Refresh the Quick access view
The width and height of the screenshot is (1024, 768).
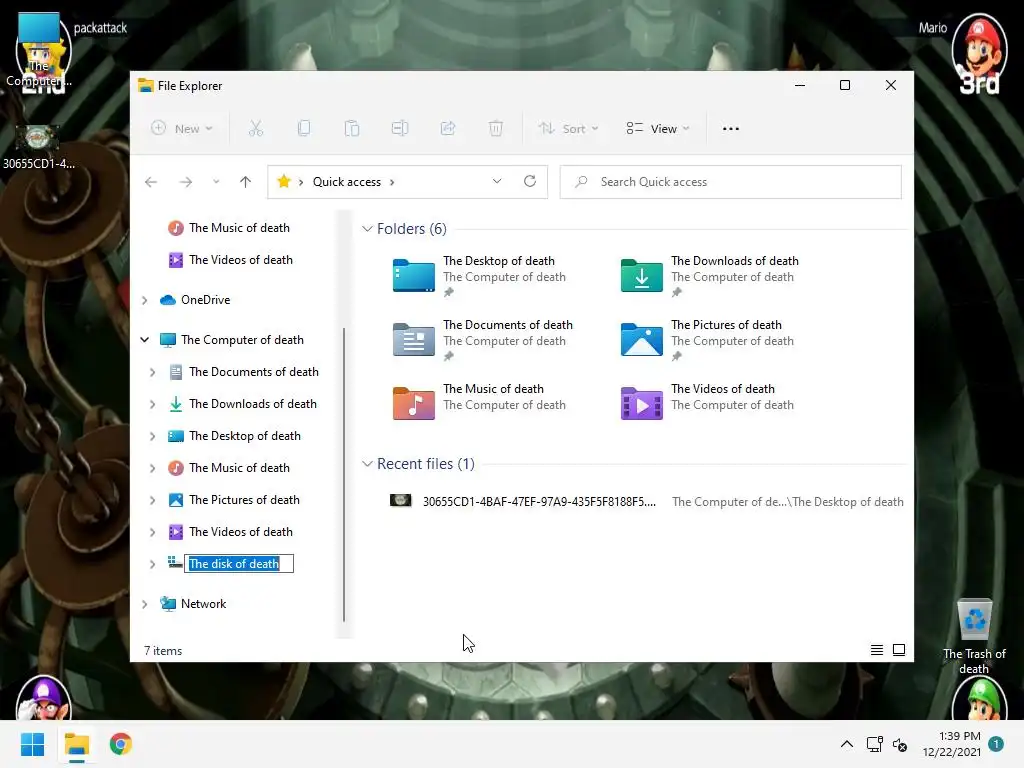[x=530, y=182]
